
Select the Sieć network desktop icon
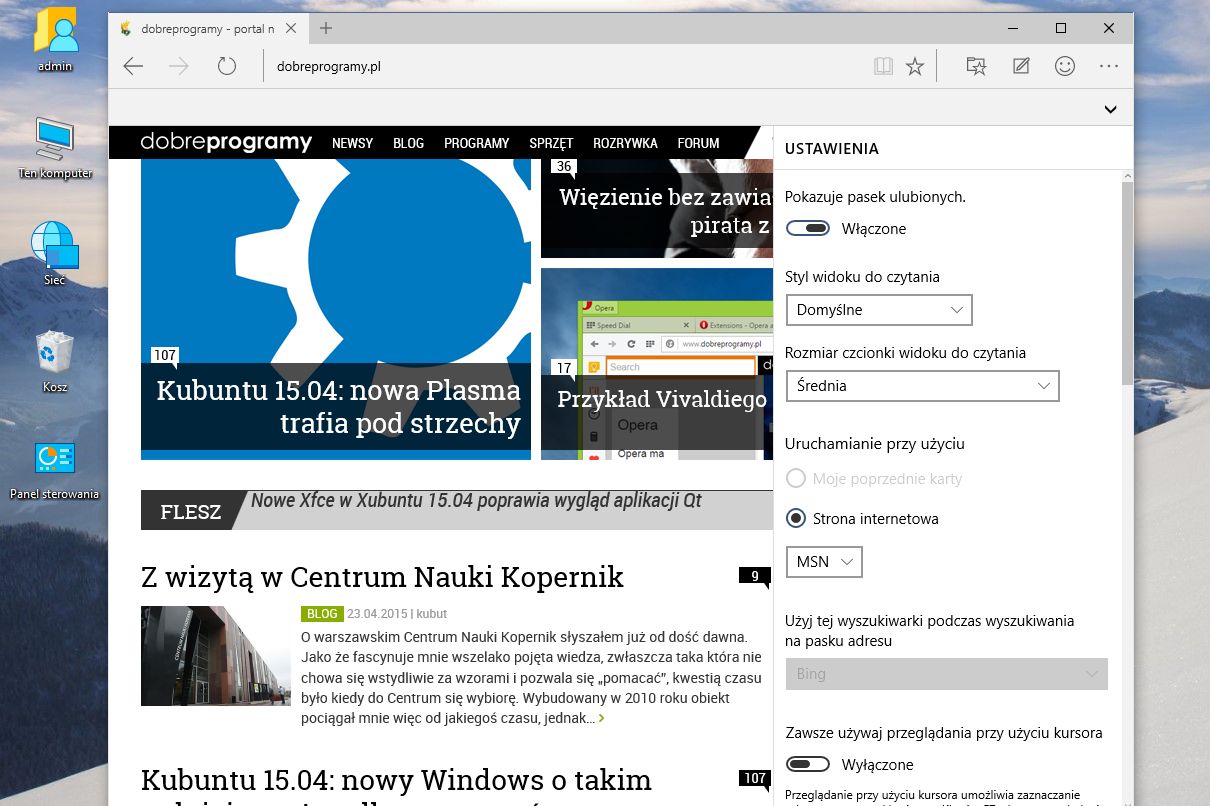click(x=55, y=253)
